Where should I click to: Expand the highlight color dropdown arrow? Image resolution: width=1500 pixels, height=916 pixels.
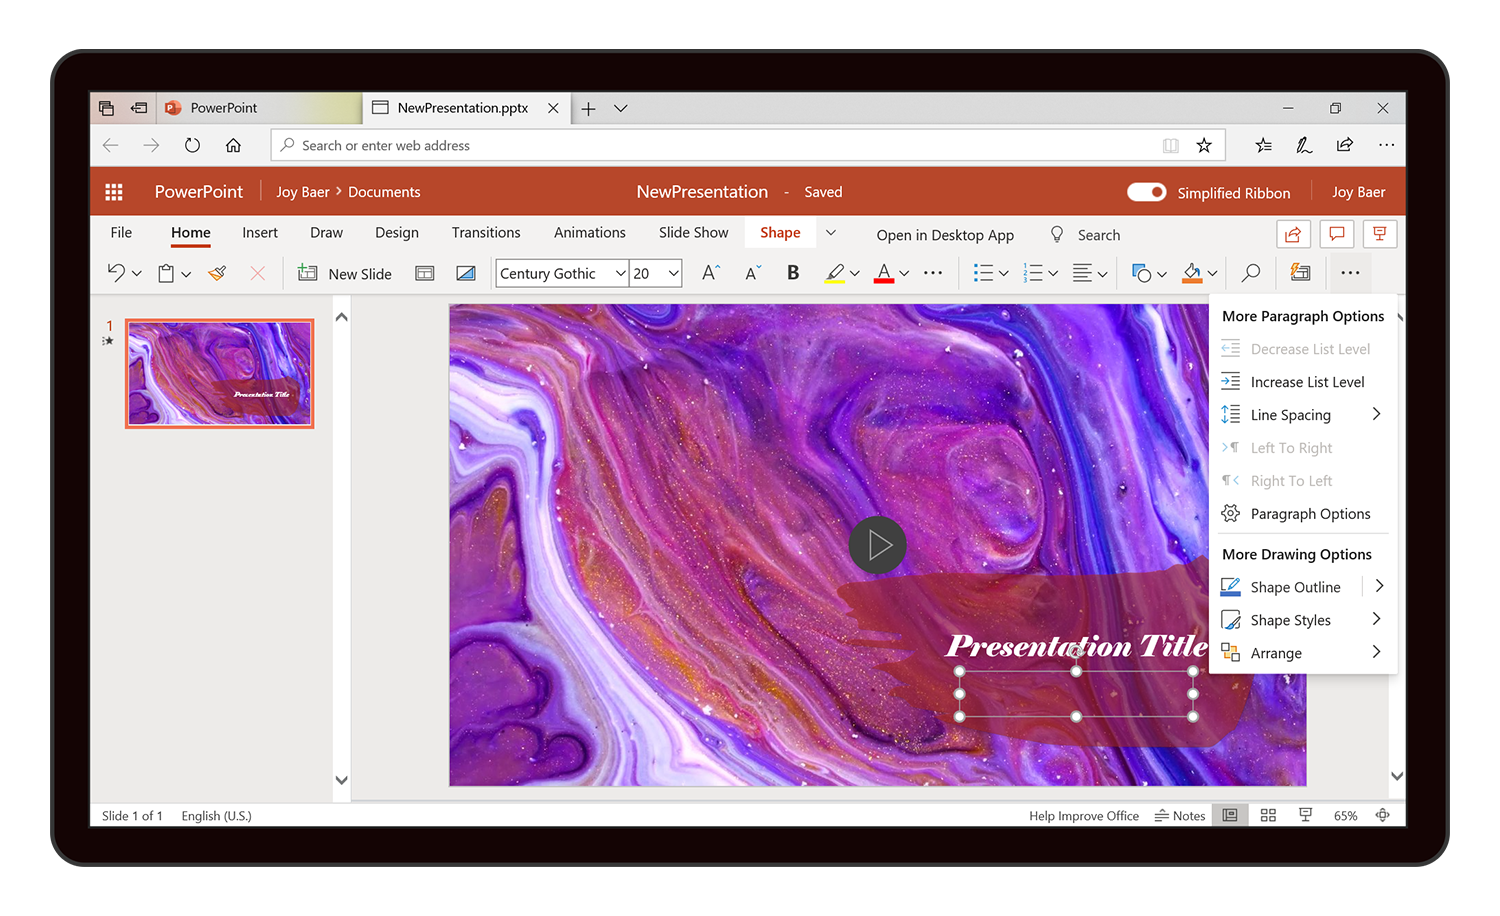click(855, 273)
